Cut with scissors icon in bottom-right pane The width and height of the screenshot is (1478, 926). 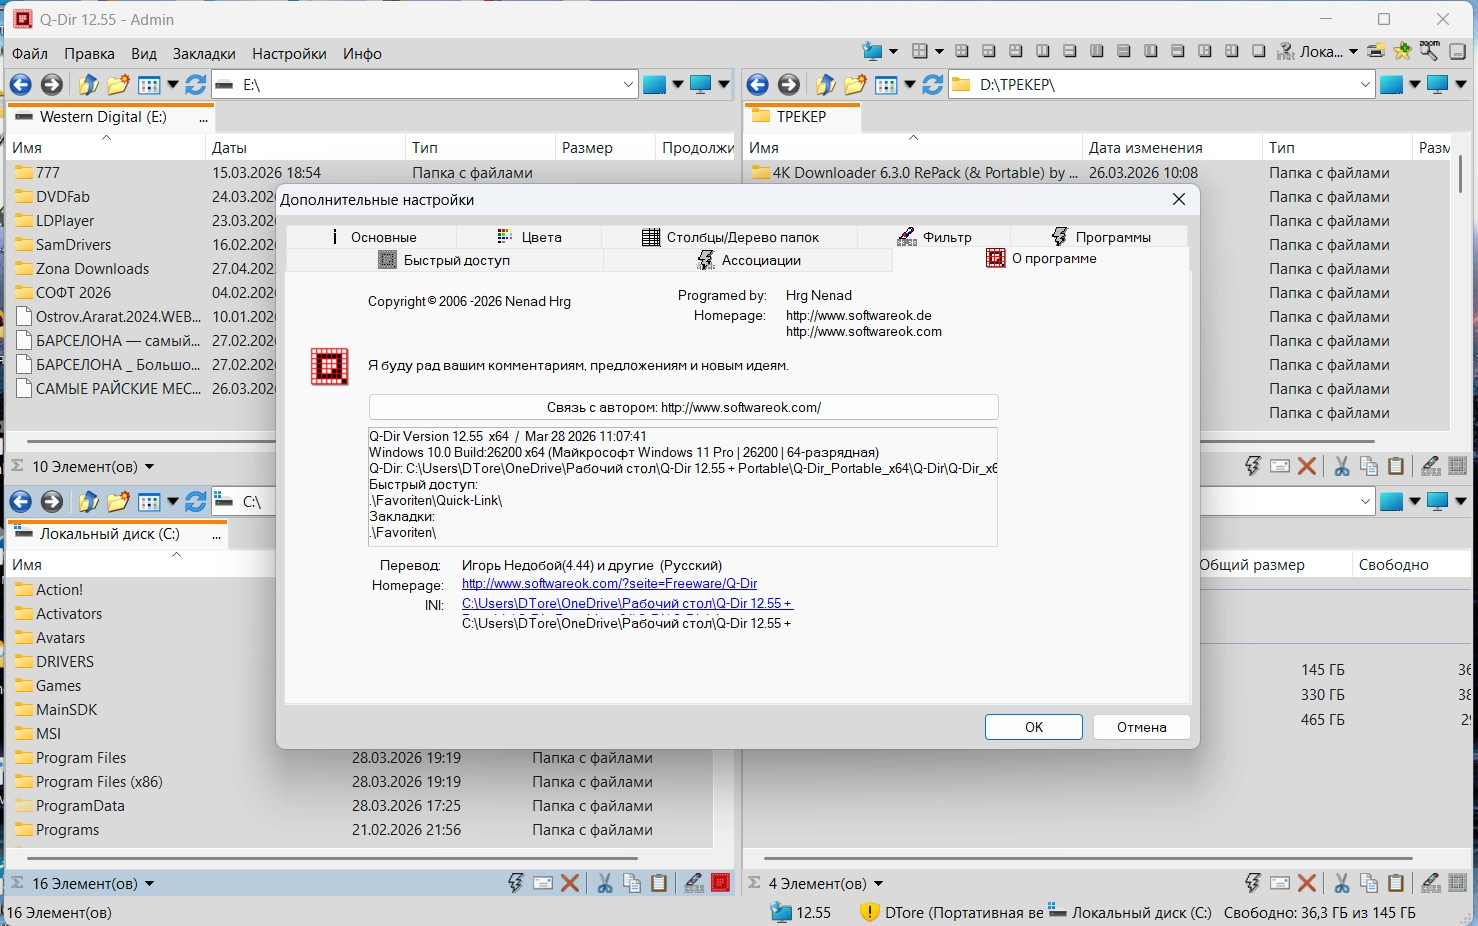1342,883
